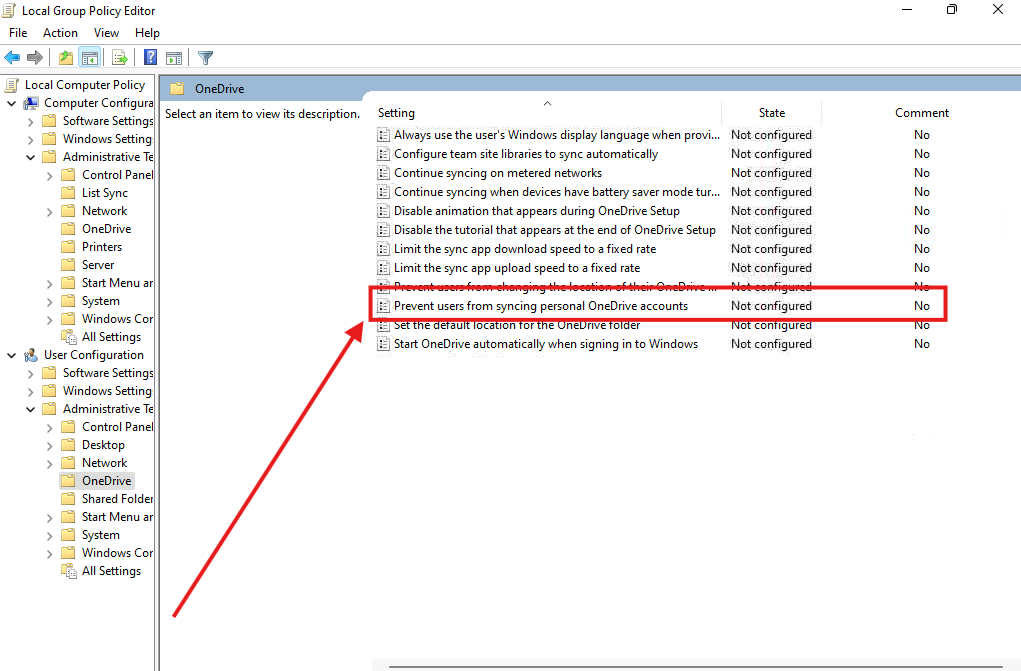Select 'Limit the sync app upload speed' policy
Viewport: 1021px width, 671px height.
[x=517, y=268]
